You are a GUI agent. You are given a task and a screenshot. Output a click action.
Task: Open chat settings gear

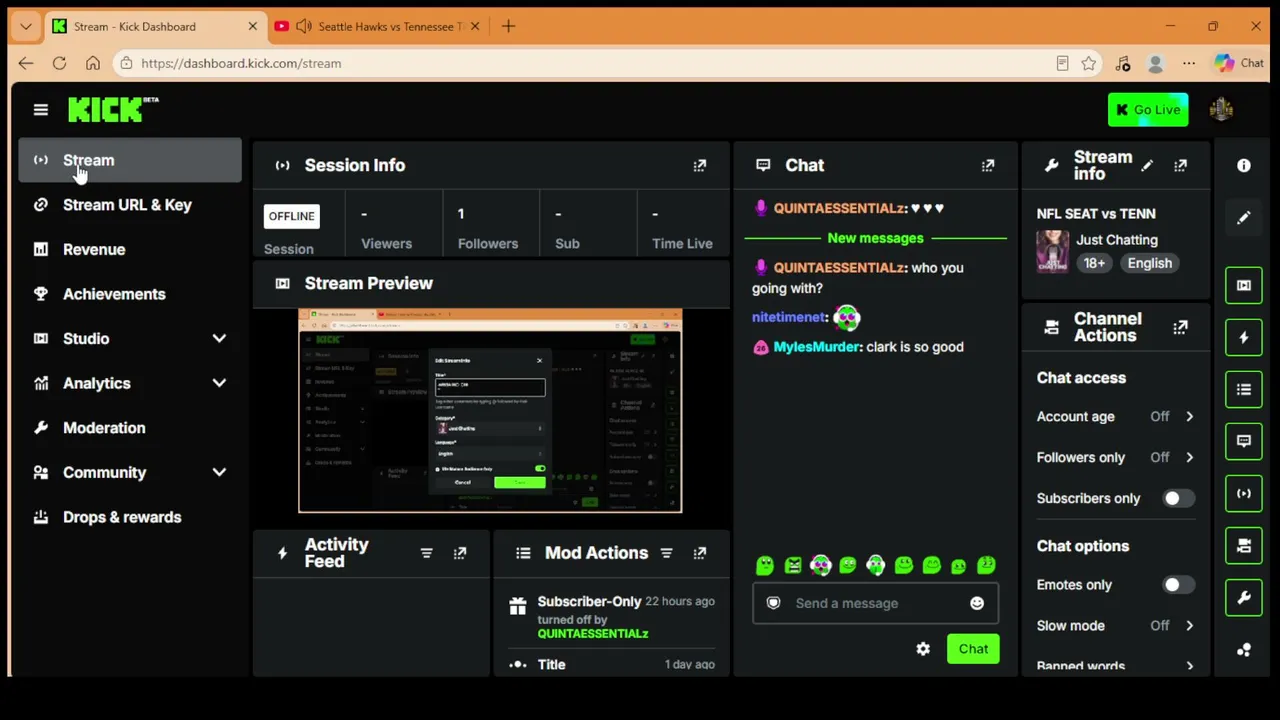pos(923,649)
